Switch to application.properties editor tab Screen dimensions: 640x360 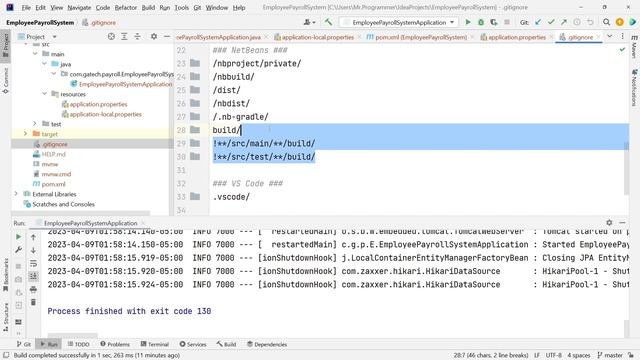pyautogui.click(x=517, y=37)
